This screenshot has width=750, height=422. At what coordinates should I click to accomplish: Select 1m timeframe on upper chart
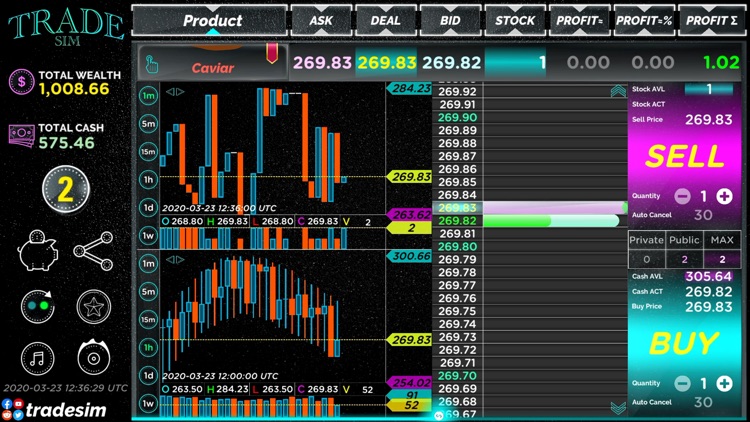(x=148, y=96)
